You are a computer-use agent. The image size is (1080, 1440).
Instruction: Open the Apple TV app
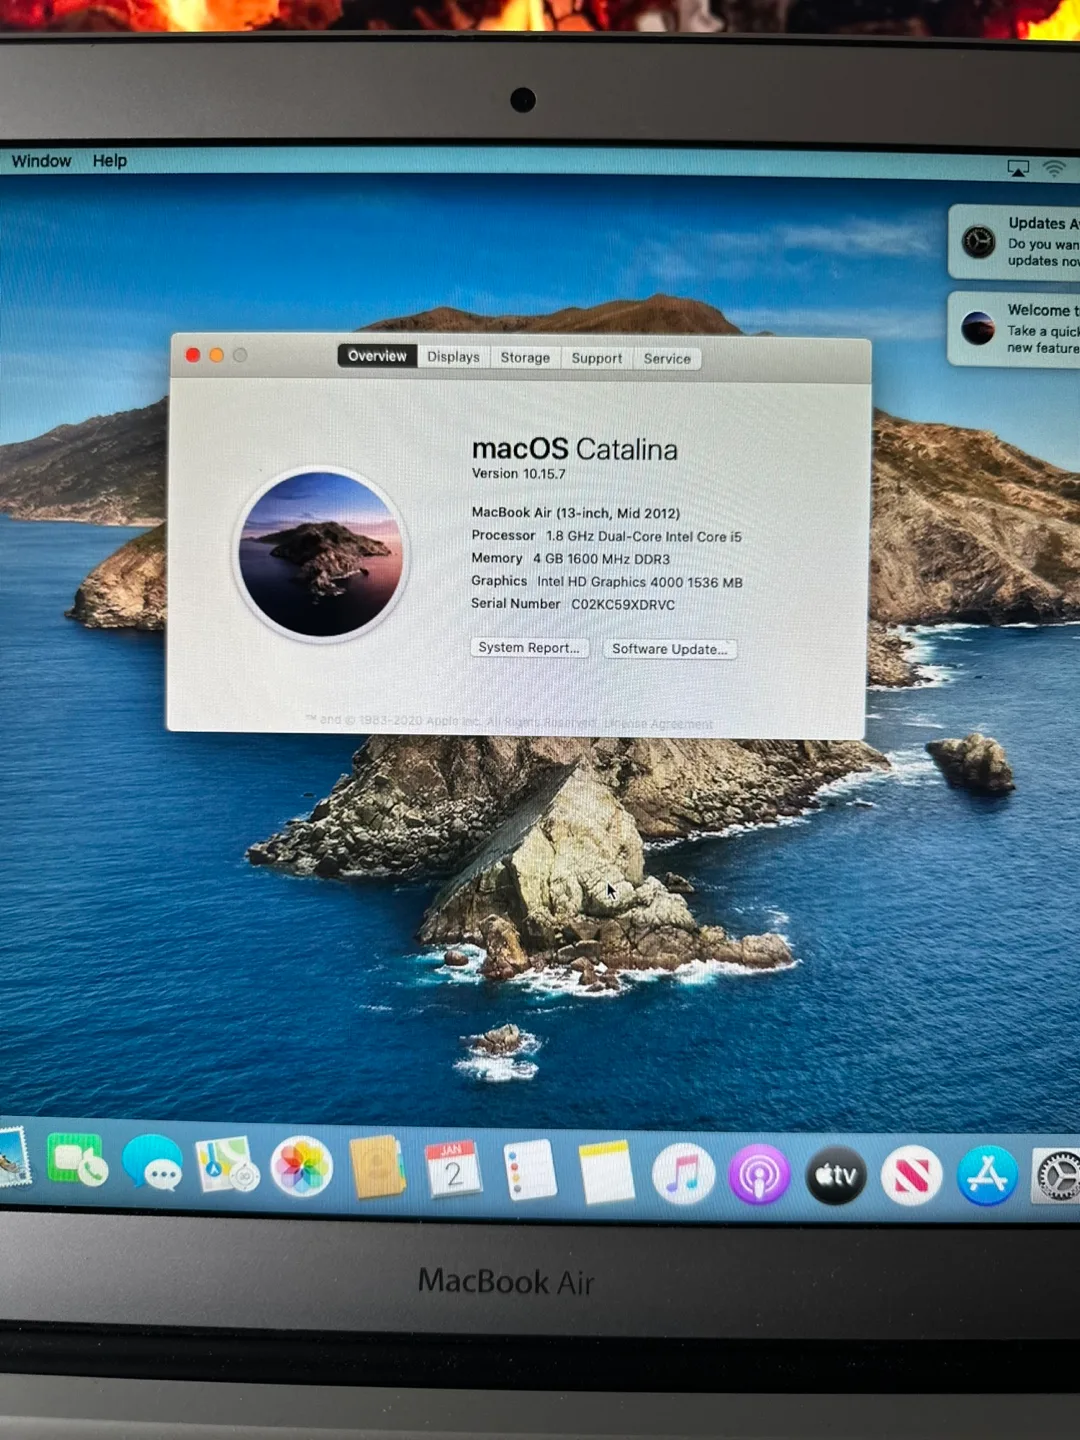tap(835, 1175)
